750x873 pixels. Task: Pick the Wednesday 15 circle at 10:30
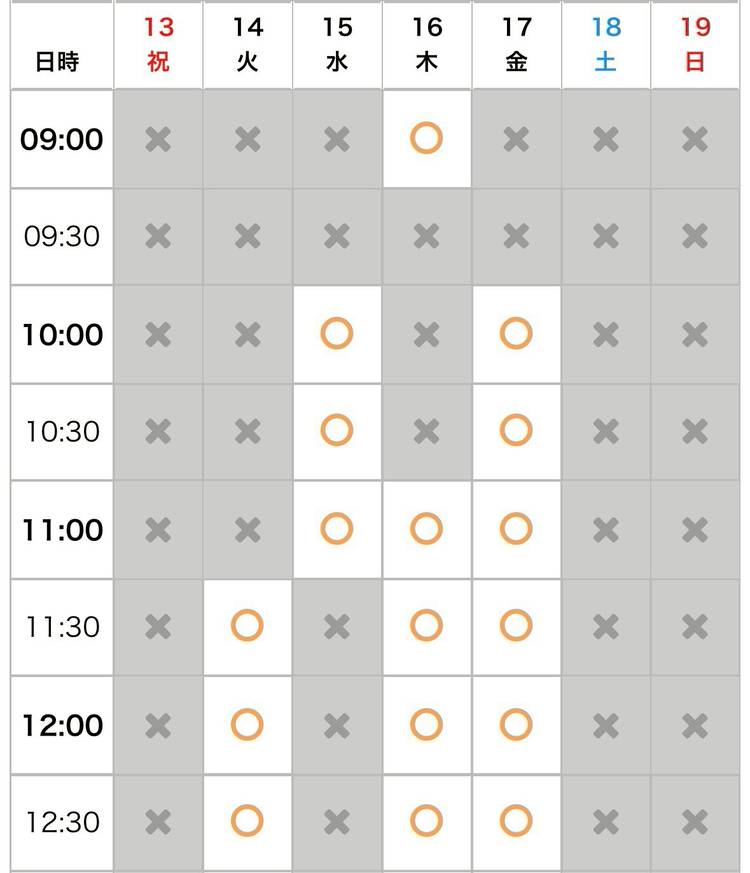pyautogui.click(x=337, y=431)
